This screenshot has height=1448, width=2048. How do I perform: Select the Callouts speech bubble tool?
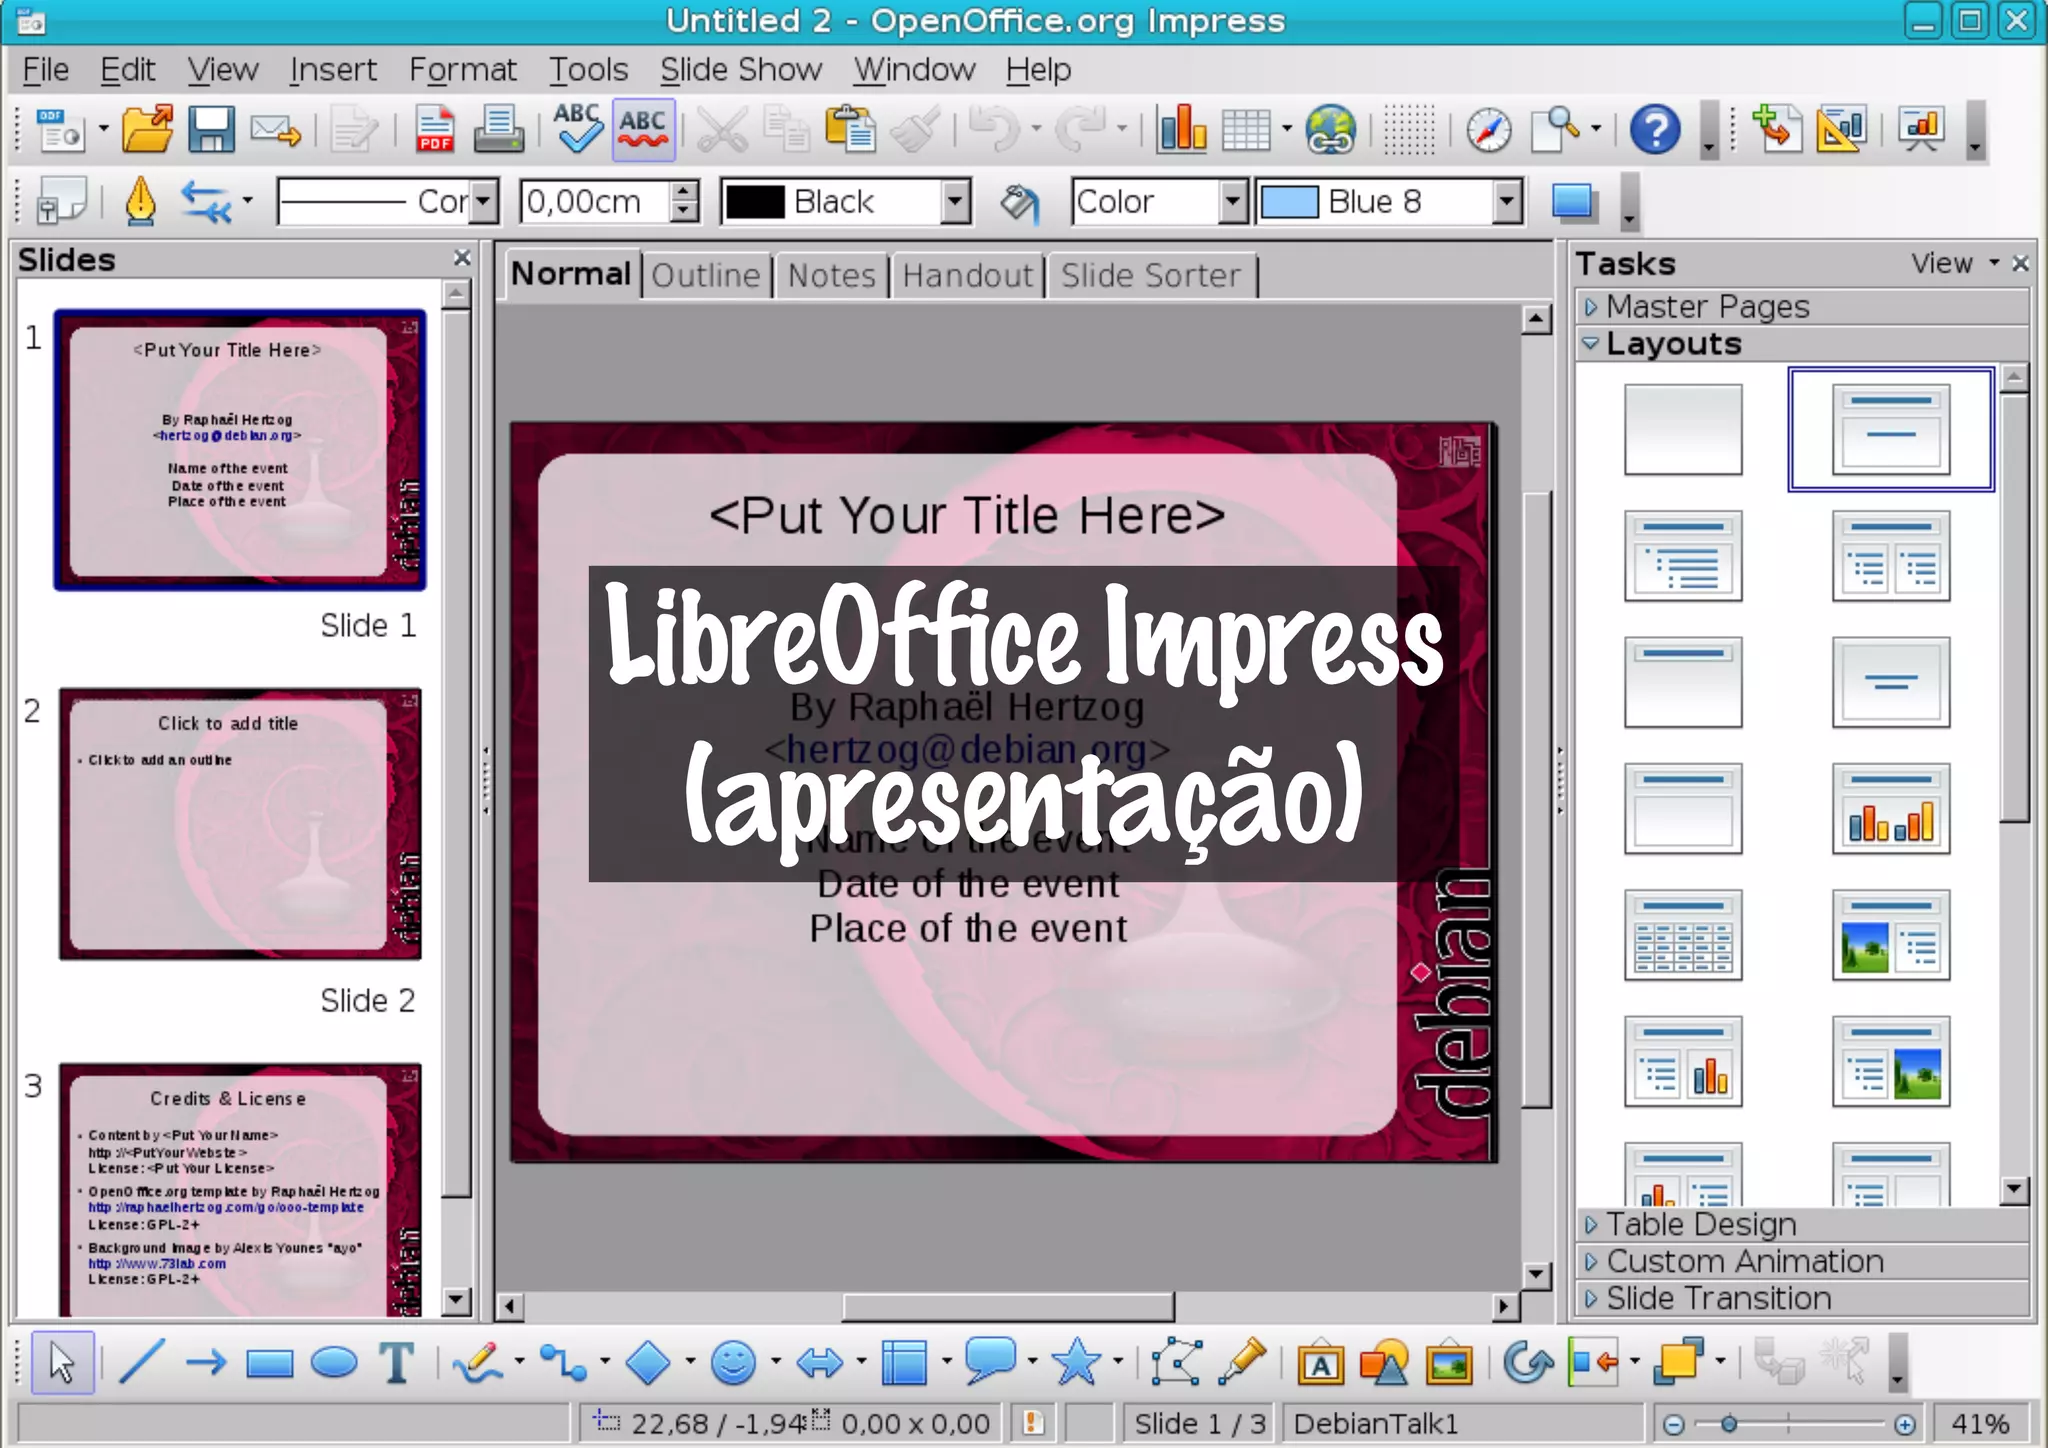(x=990, y=1362)
